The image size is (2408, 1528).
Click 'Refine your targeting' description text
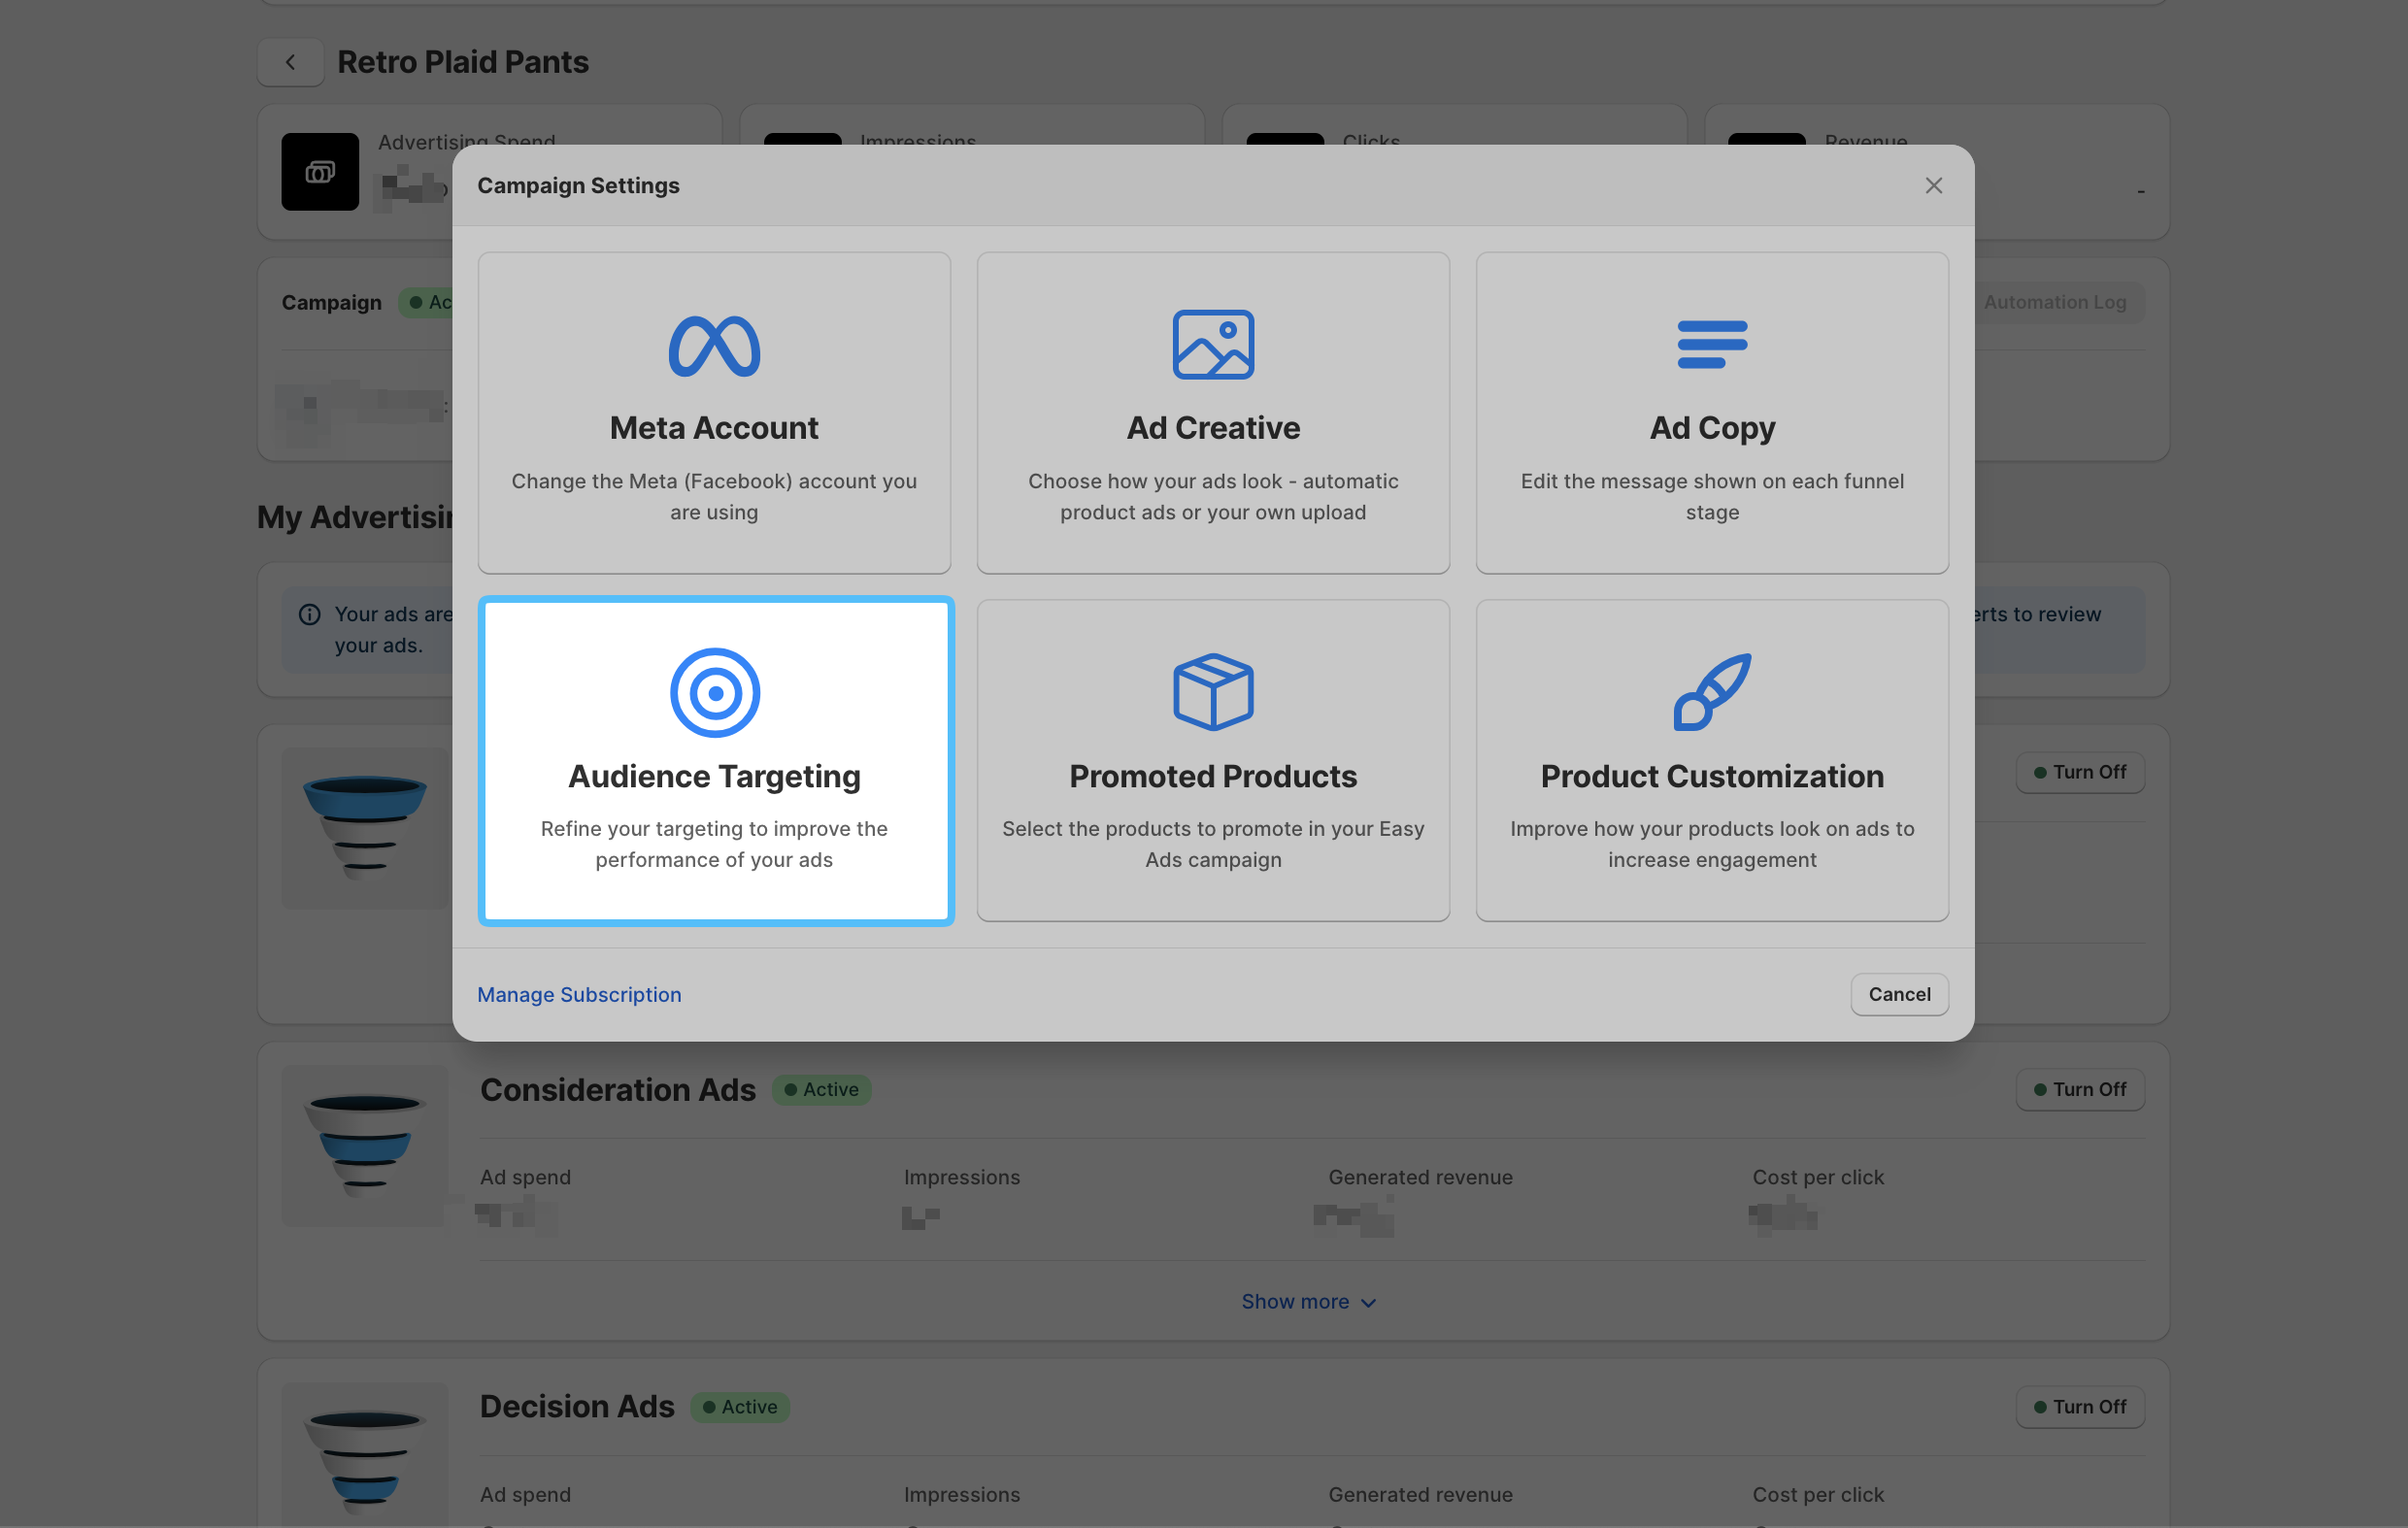[x=714, y=844]
